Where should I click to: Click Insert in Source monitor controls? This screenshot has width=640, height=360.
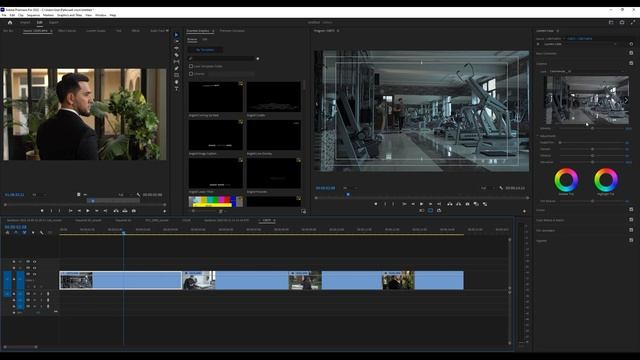116,211
